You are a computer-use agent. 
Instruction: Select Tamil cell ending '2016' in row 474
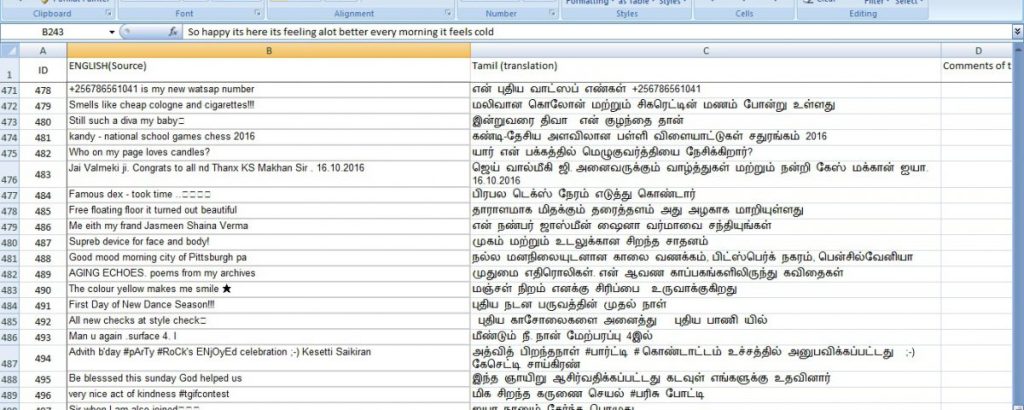click(x=705, y=137)
